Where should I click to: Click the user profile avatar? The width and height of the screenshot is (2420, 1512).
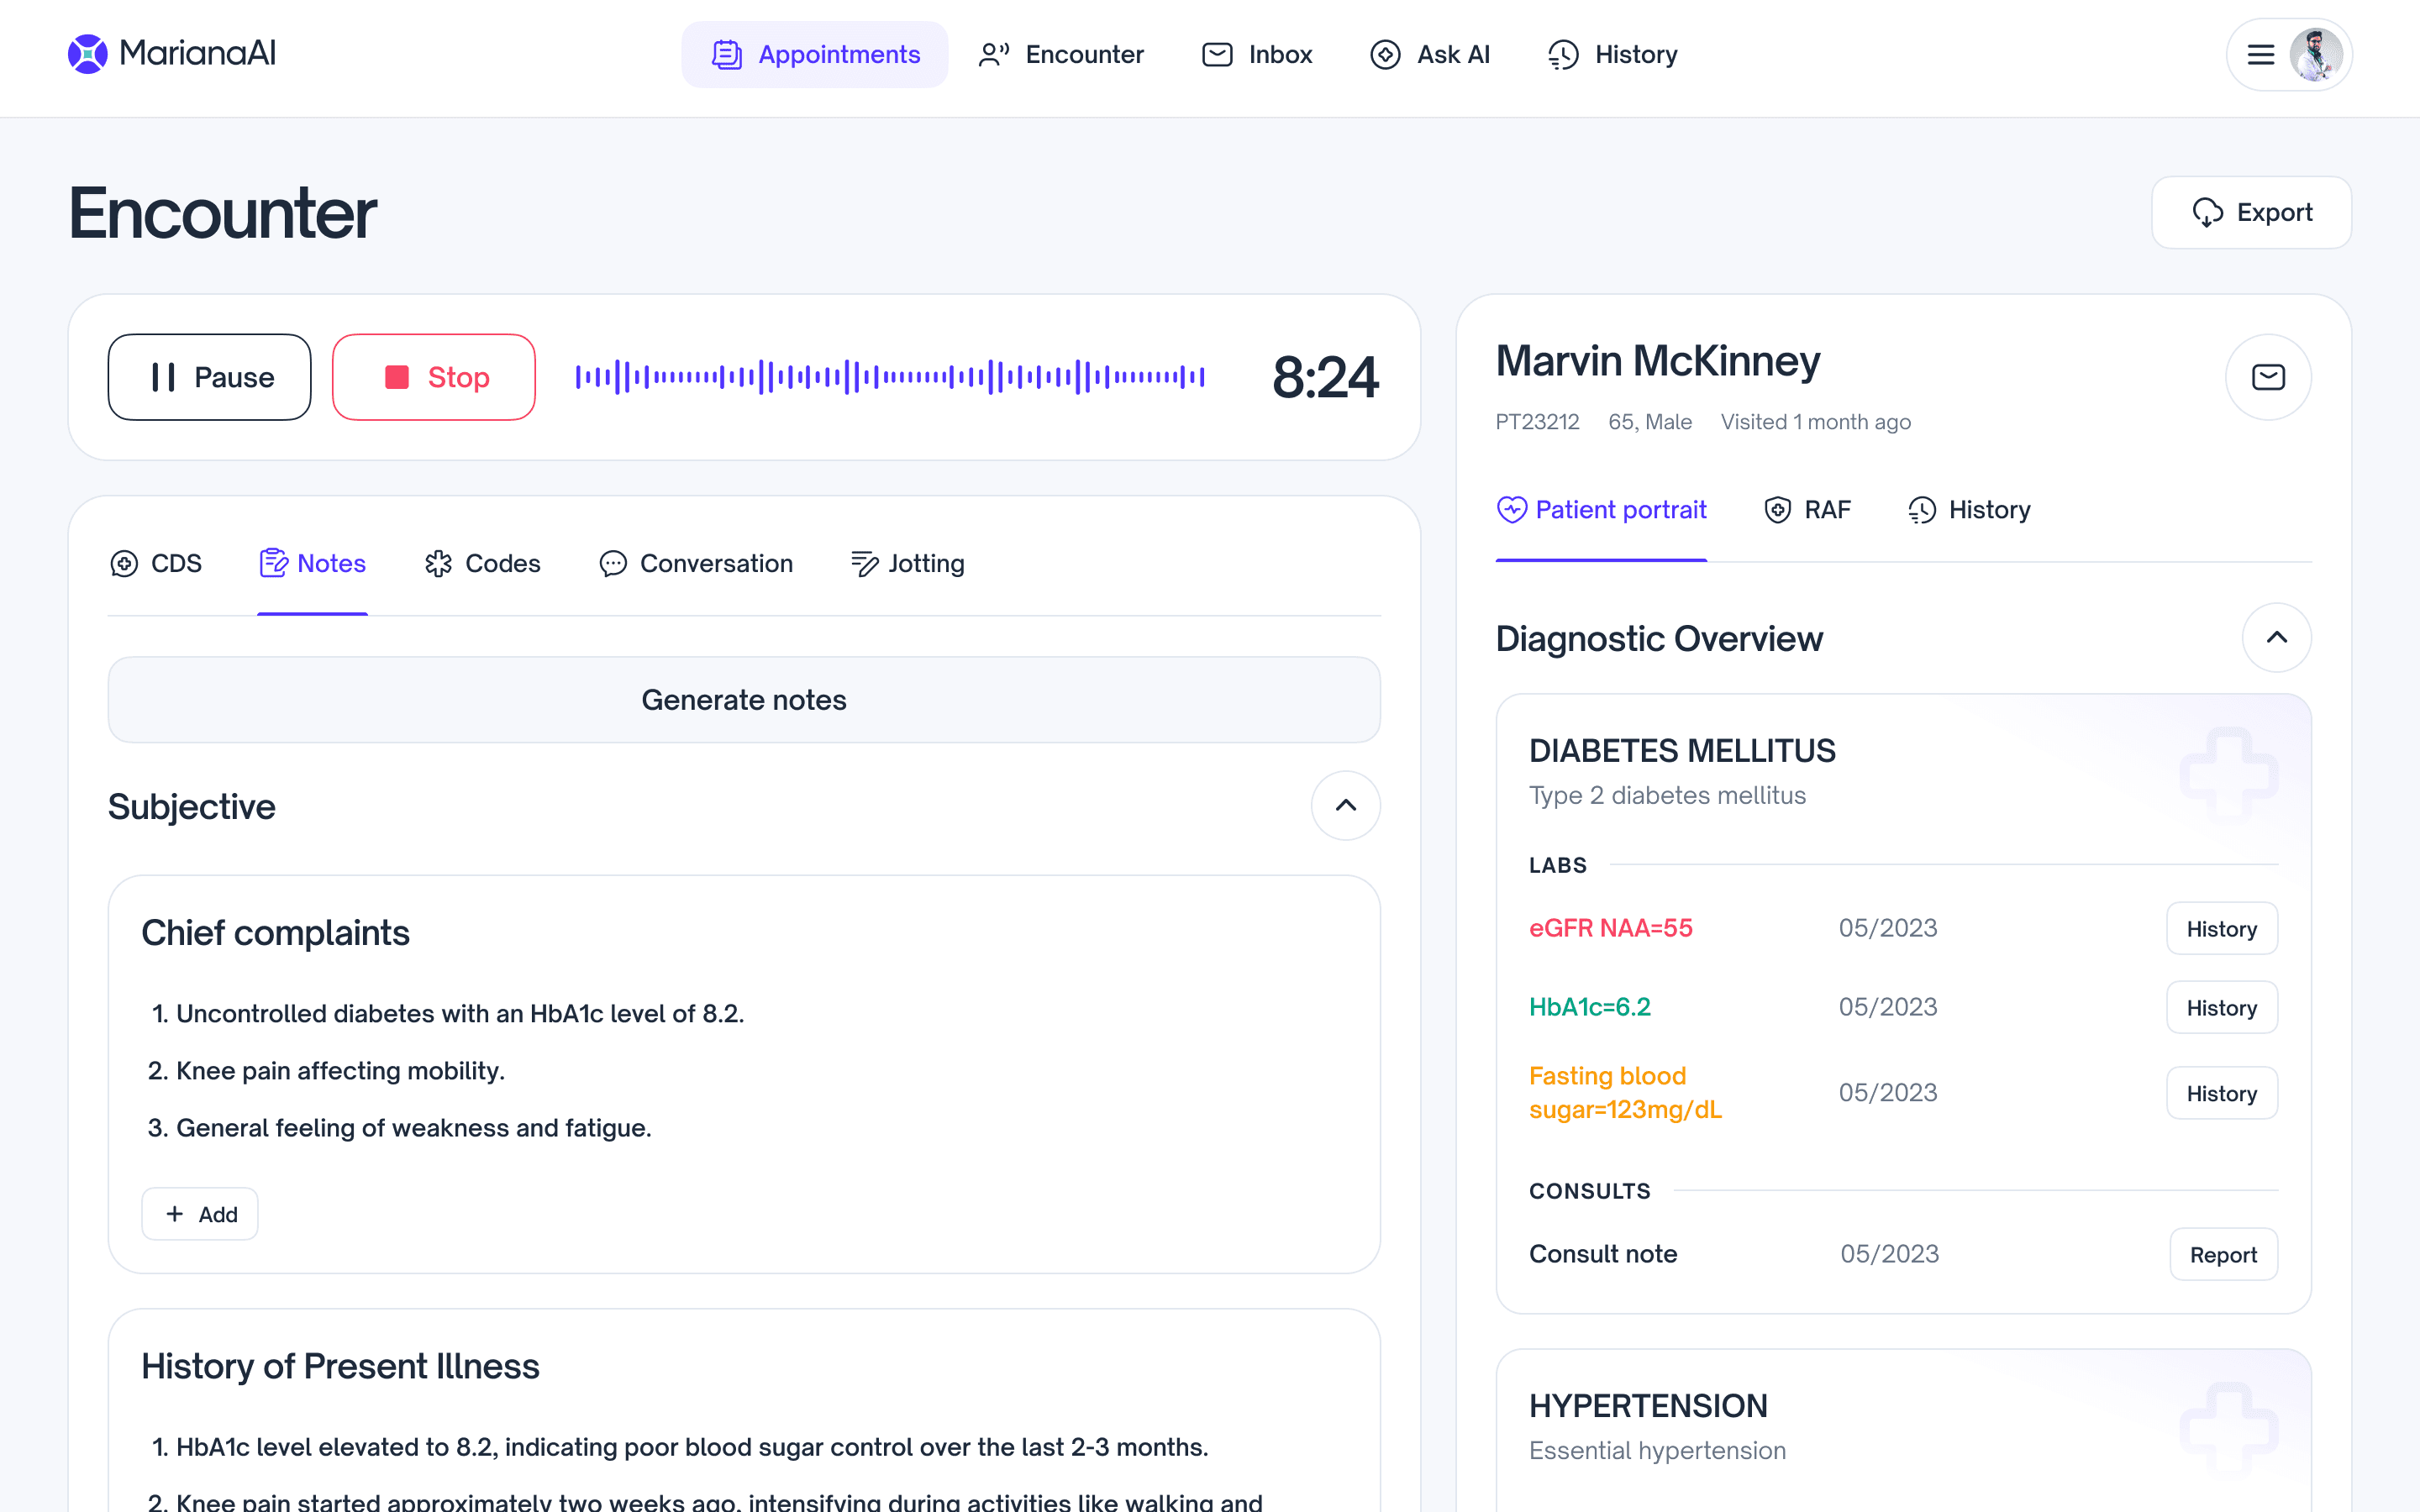pos(2316,55)
